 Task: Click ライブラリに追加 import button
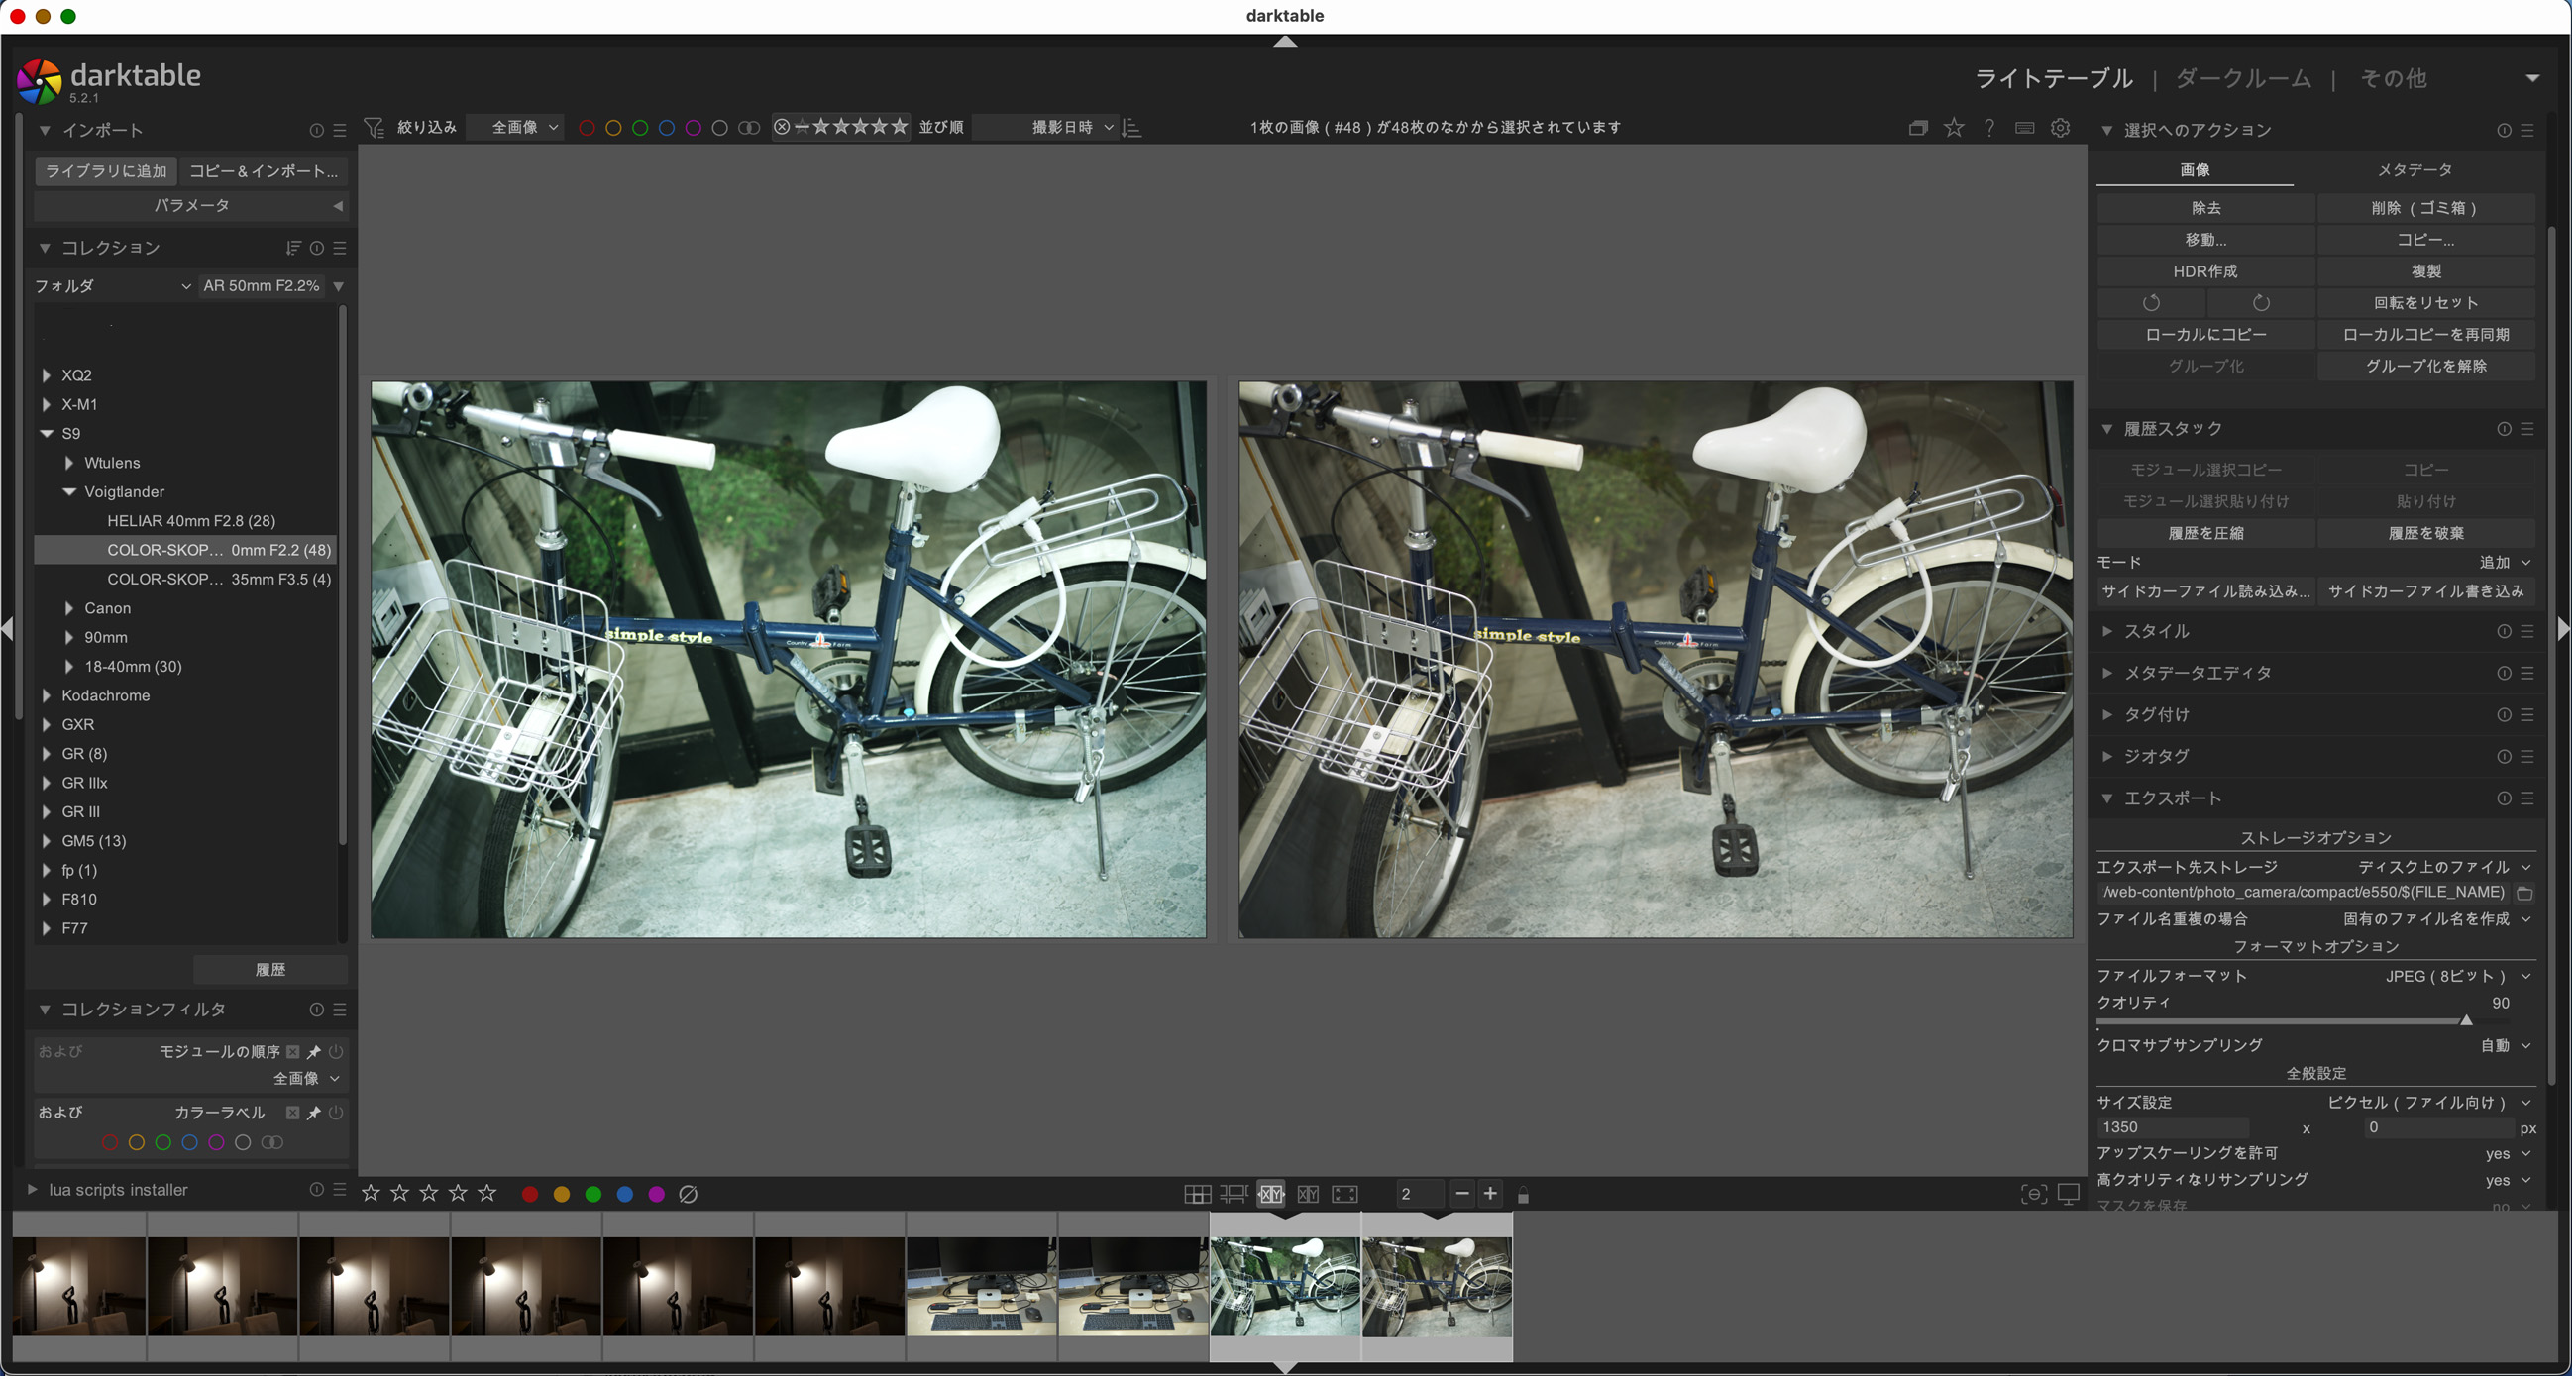coord(106,171)
